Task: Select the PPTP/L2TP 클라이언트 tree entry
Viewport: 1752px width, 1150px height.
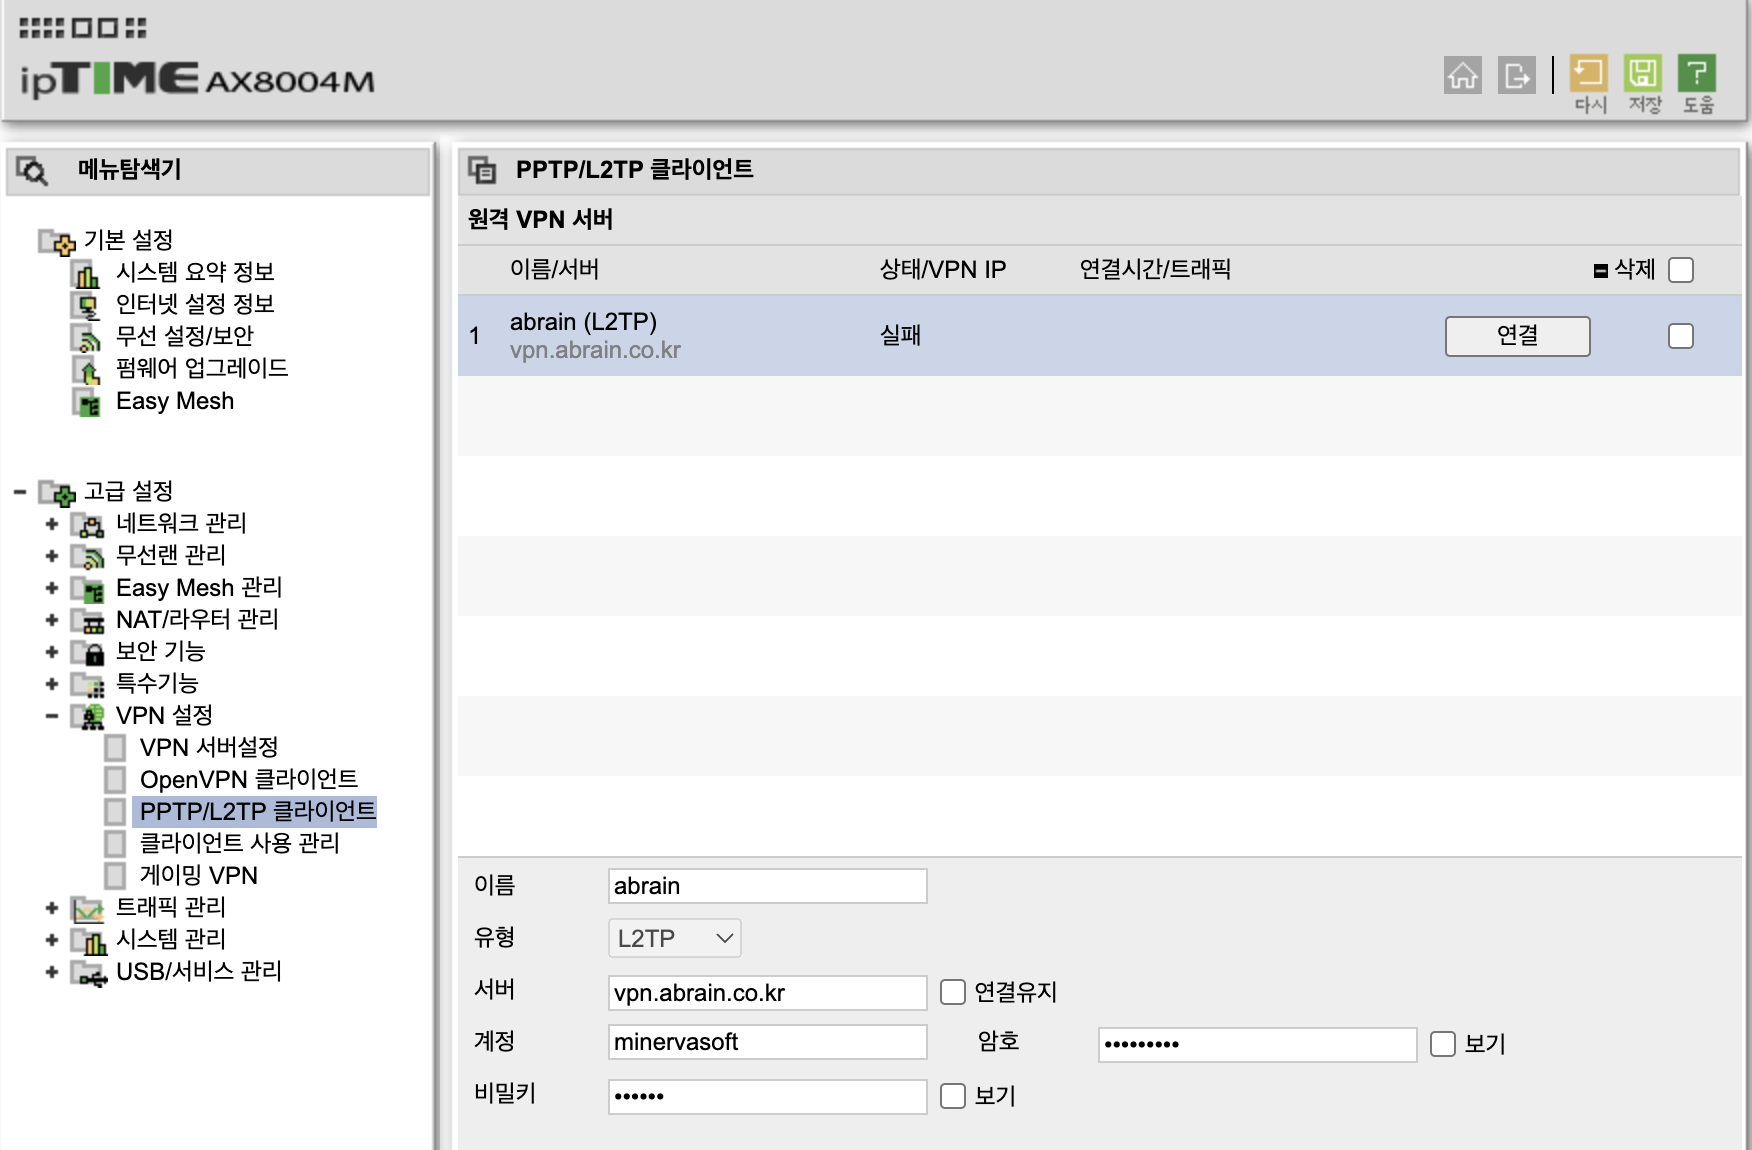Action: pos(256,811)
